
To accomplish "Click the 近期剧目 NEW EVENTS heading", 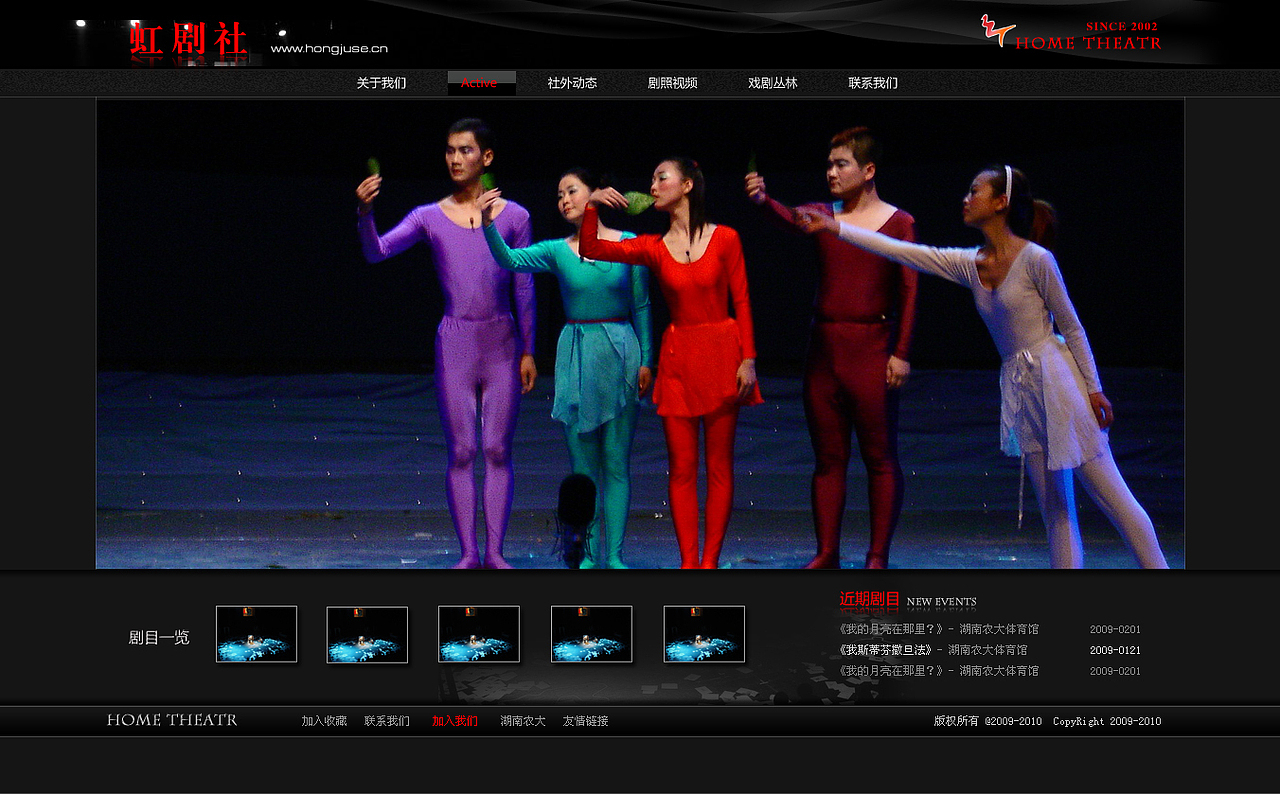I will (908, 600).
